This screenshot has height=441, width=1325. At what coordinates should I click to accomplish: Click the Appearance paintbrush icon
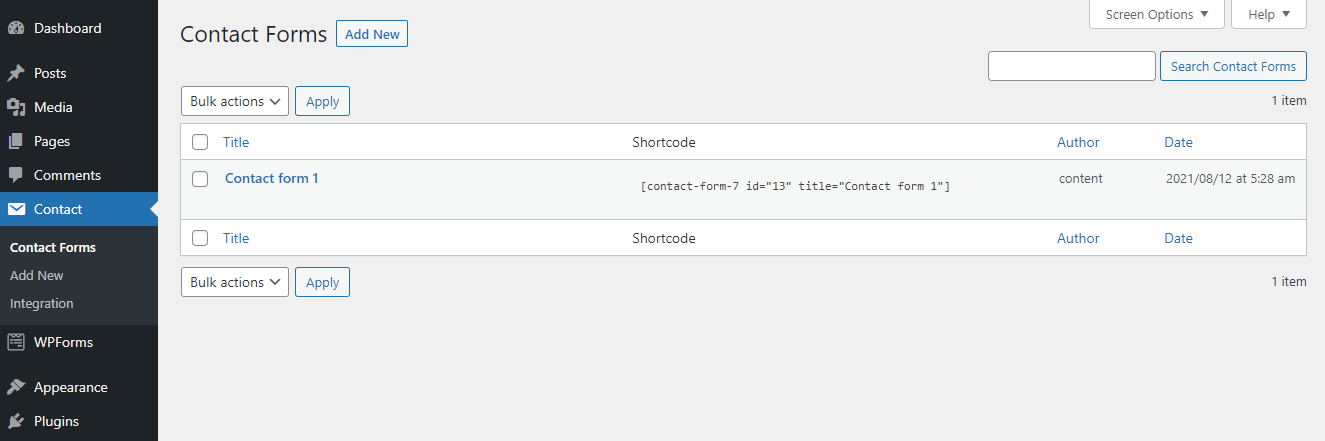16,387
